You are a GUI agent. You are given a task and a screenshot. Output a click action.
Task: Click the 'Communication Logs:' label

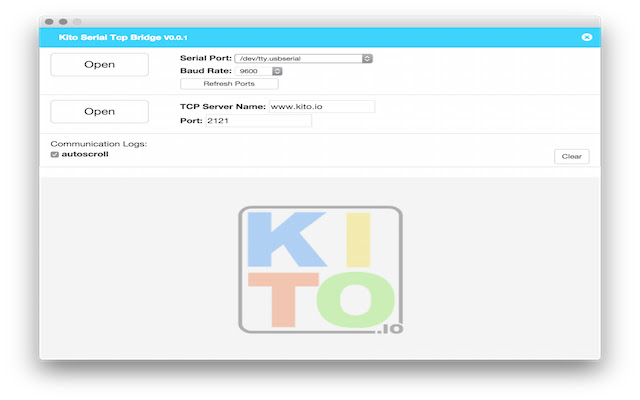(99, 144)
